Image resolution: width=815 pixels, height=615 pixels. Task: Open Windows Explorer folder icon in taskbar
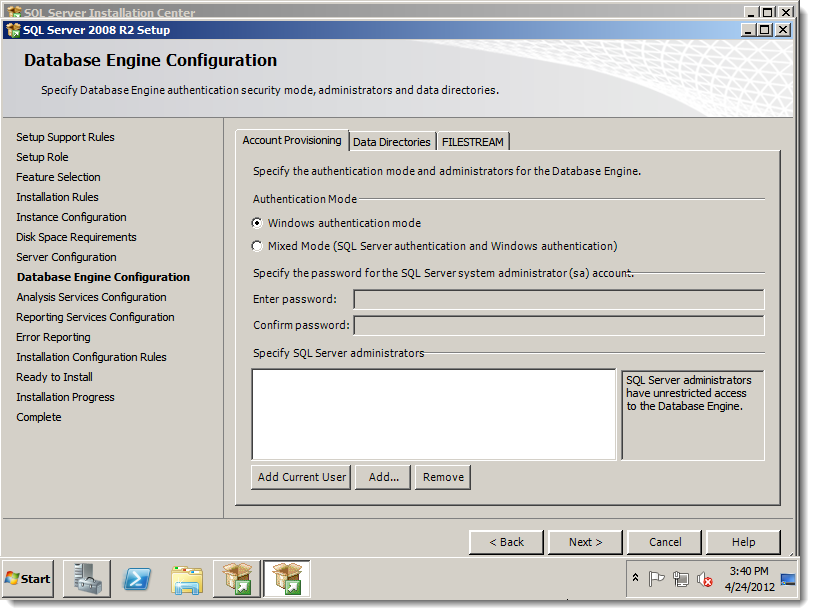(x=187, y=580)
